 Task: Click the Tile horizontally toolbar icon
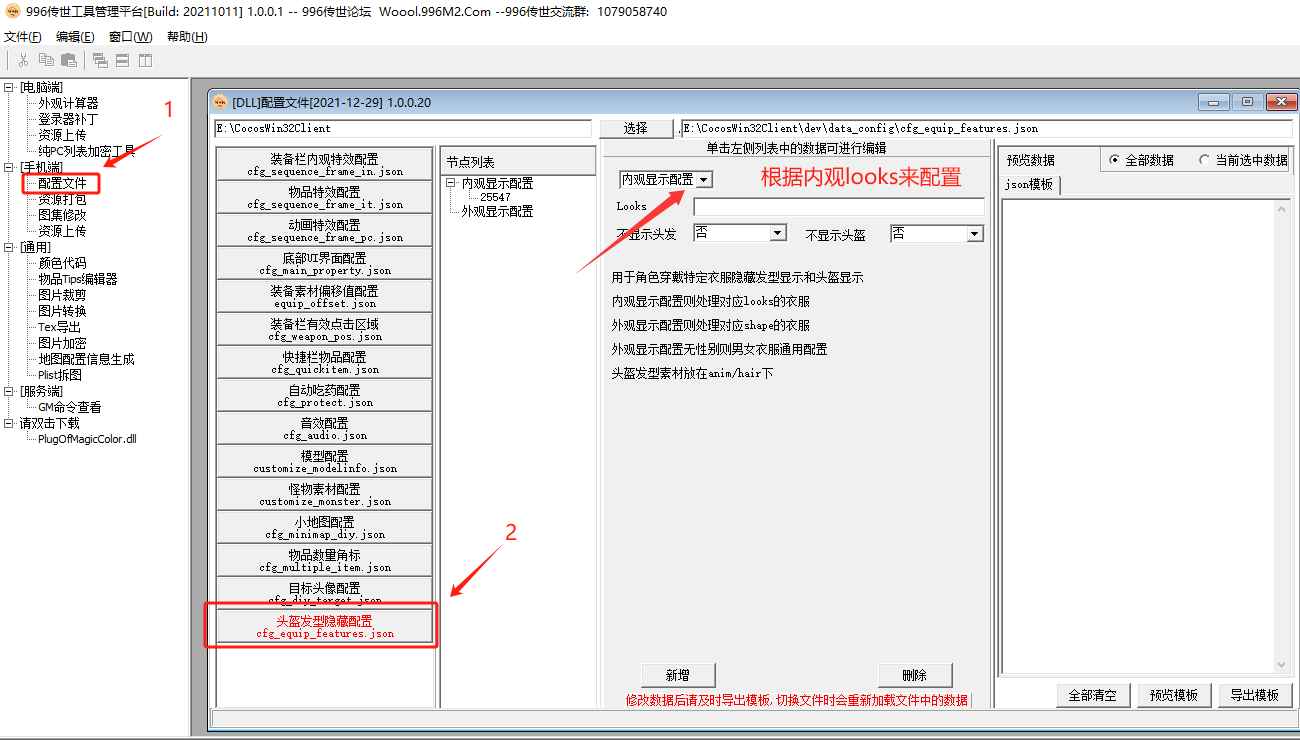click(122, 60)
